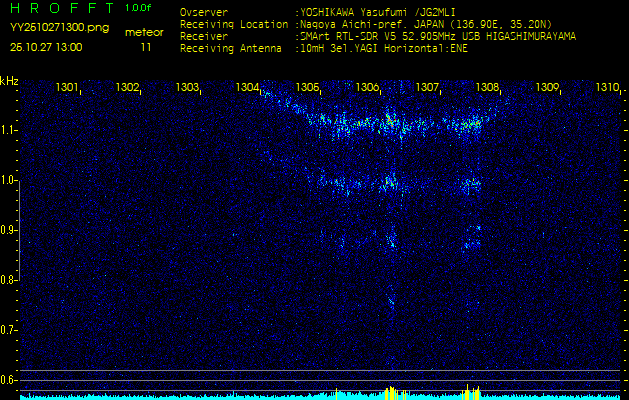Click the 0.9 frequency axis label

point(9,230)
